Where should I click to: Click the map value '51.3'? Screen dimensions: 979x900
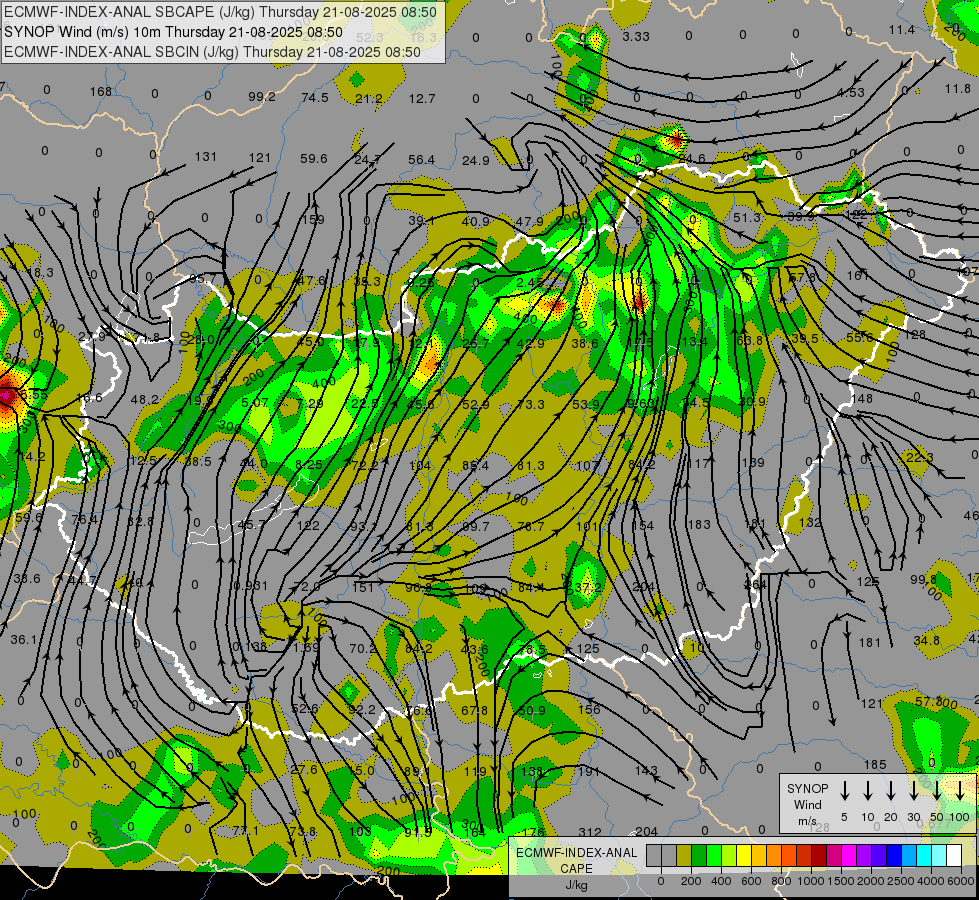tap(747, 217)
